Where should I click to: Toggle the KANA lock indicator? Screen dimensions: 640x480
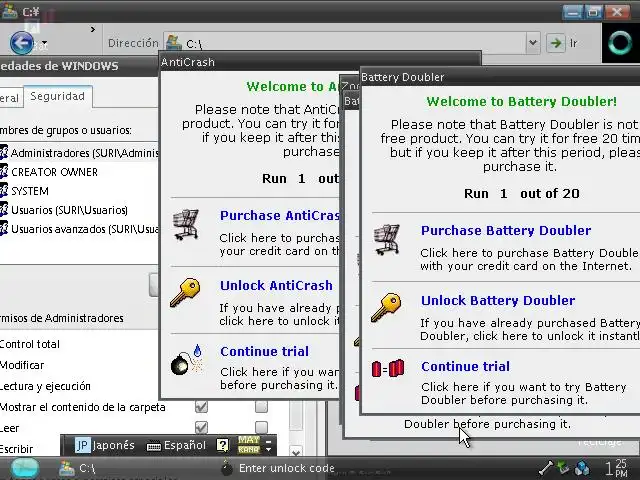(x=249, y=449)
